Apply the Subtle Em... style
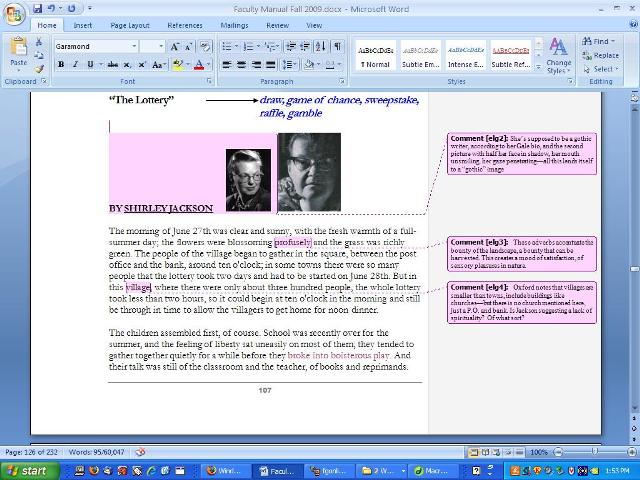Screen dimensions: 640x480 tap(420, 56)
